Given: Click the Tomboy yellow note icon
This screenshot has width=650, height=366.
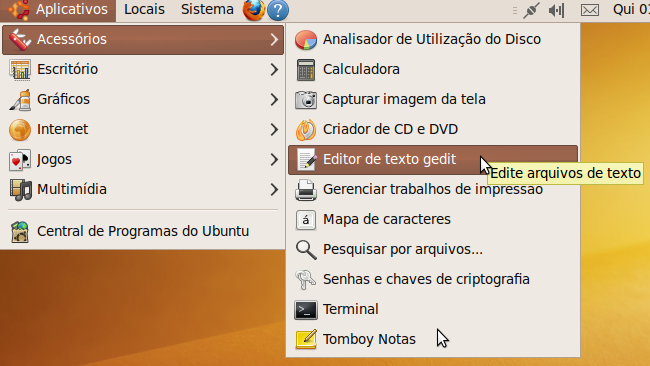Looking at the screenshot, I should (x=306, y=339).
